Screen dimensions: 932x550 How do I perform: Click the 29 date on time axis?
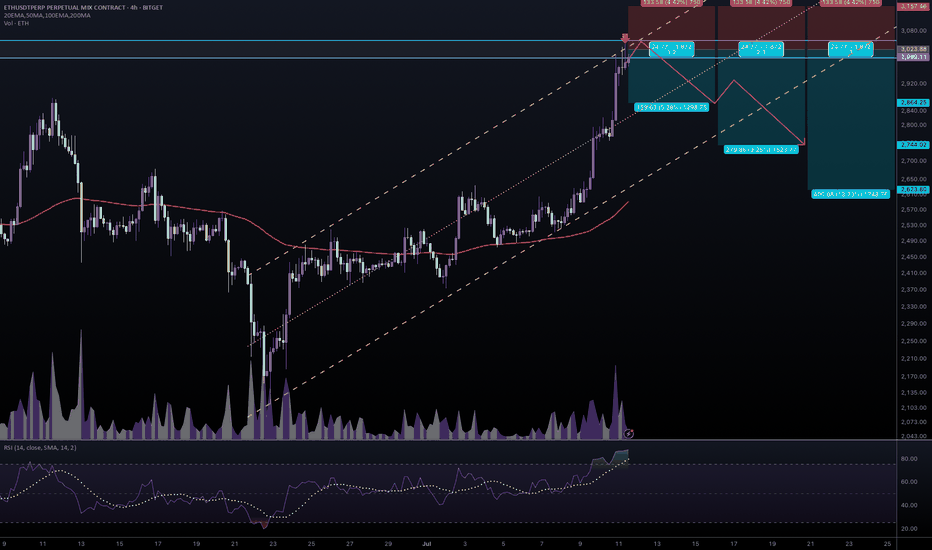click(x=388, y=543)
